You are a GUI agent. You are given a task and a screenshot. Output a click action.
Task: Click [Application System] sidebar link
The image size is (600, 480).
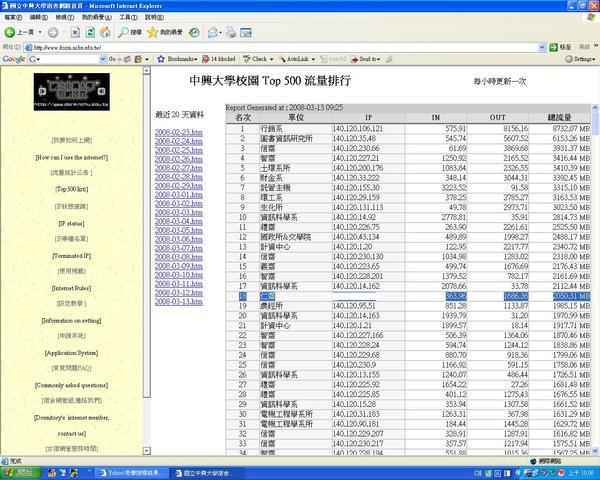click(x=72, y=353)
